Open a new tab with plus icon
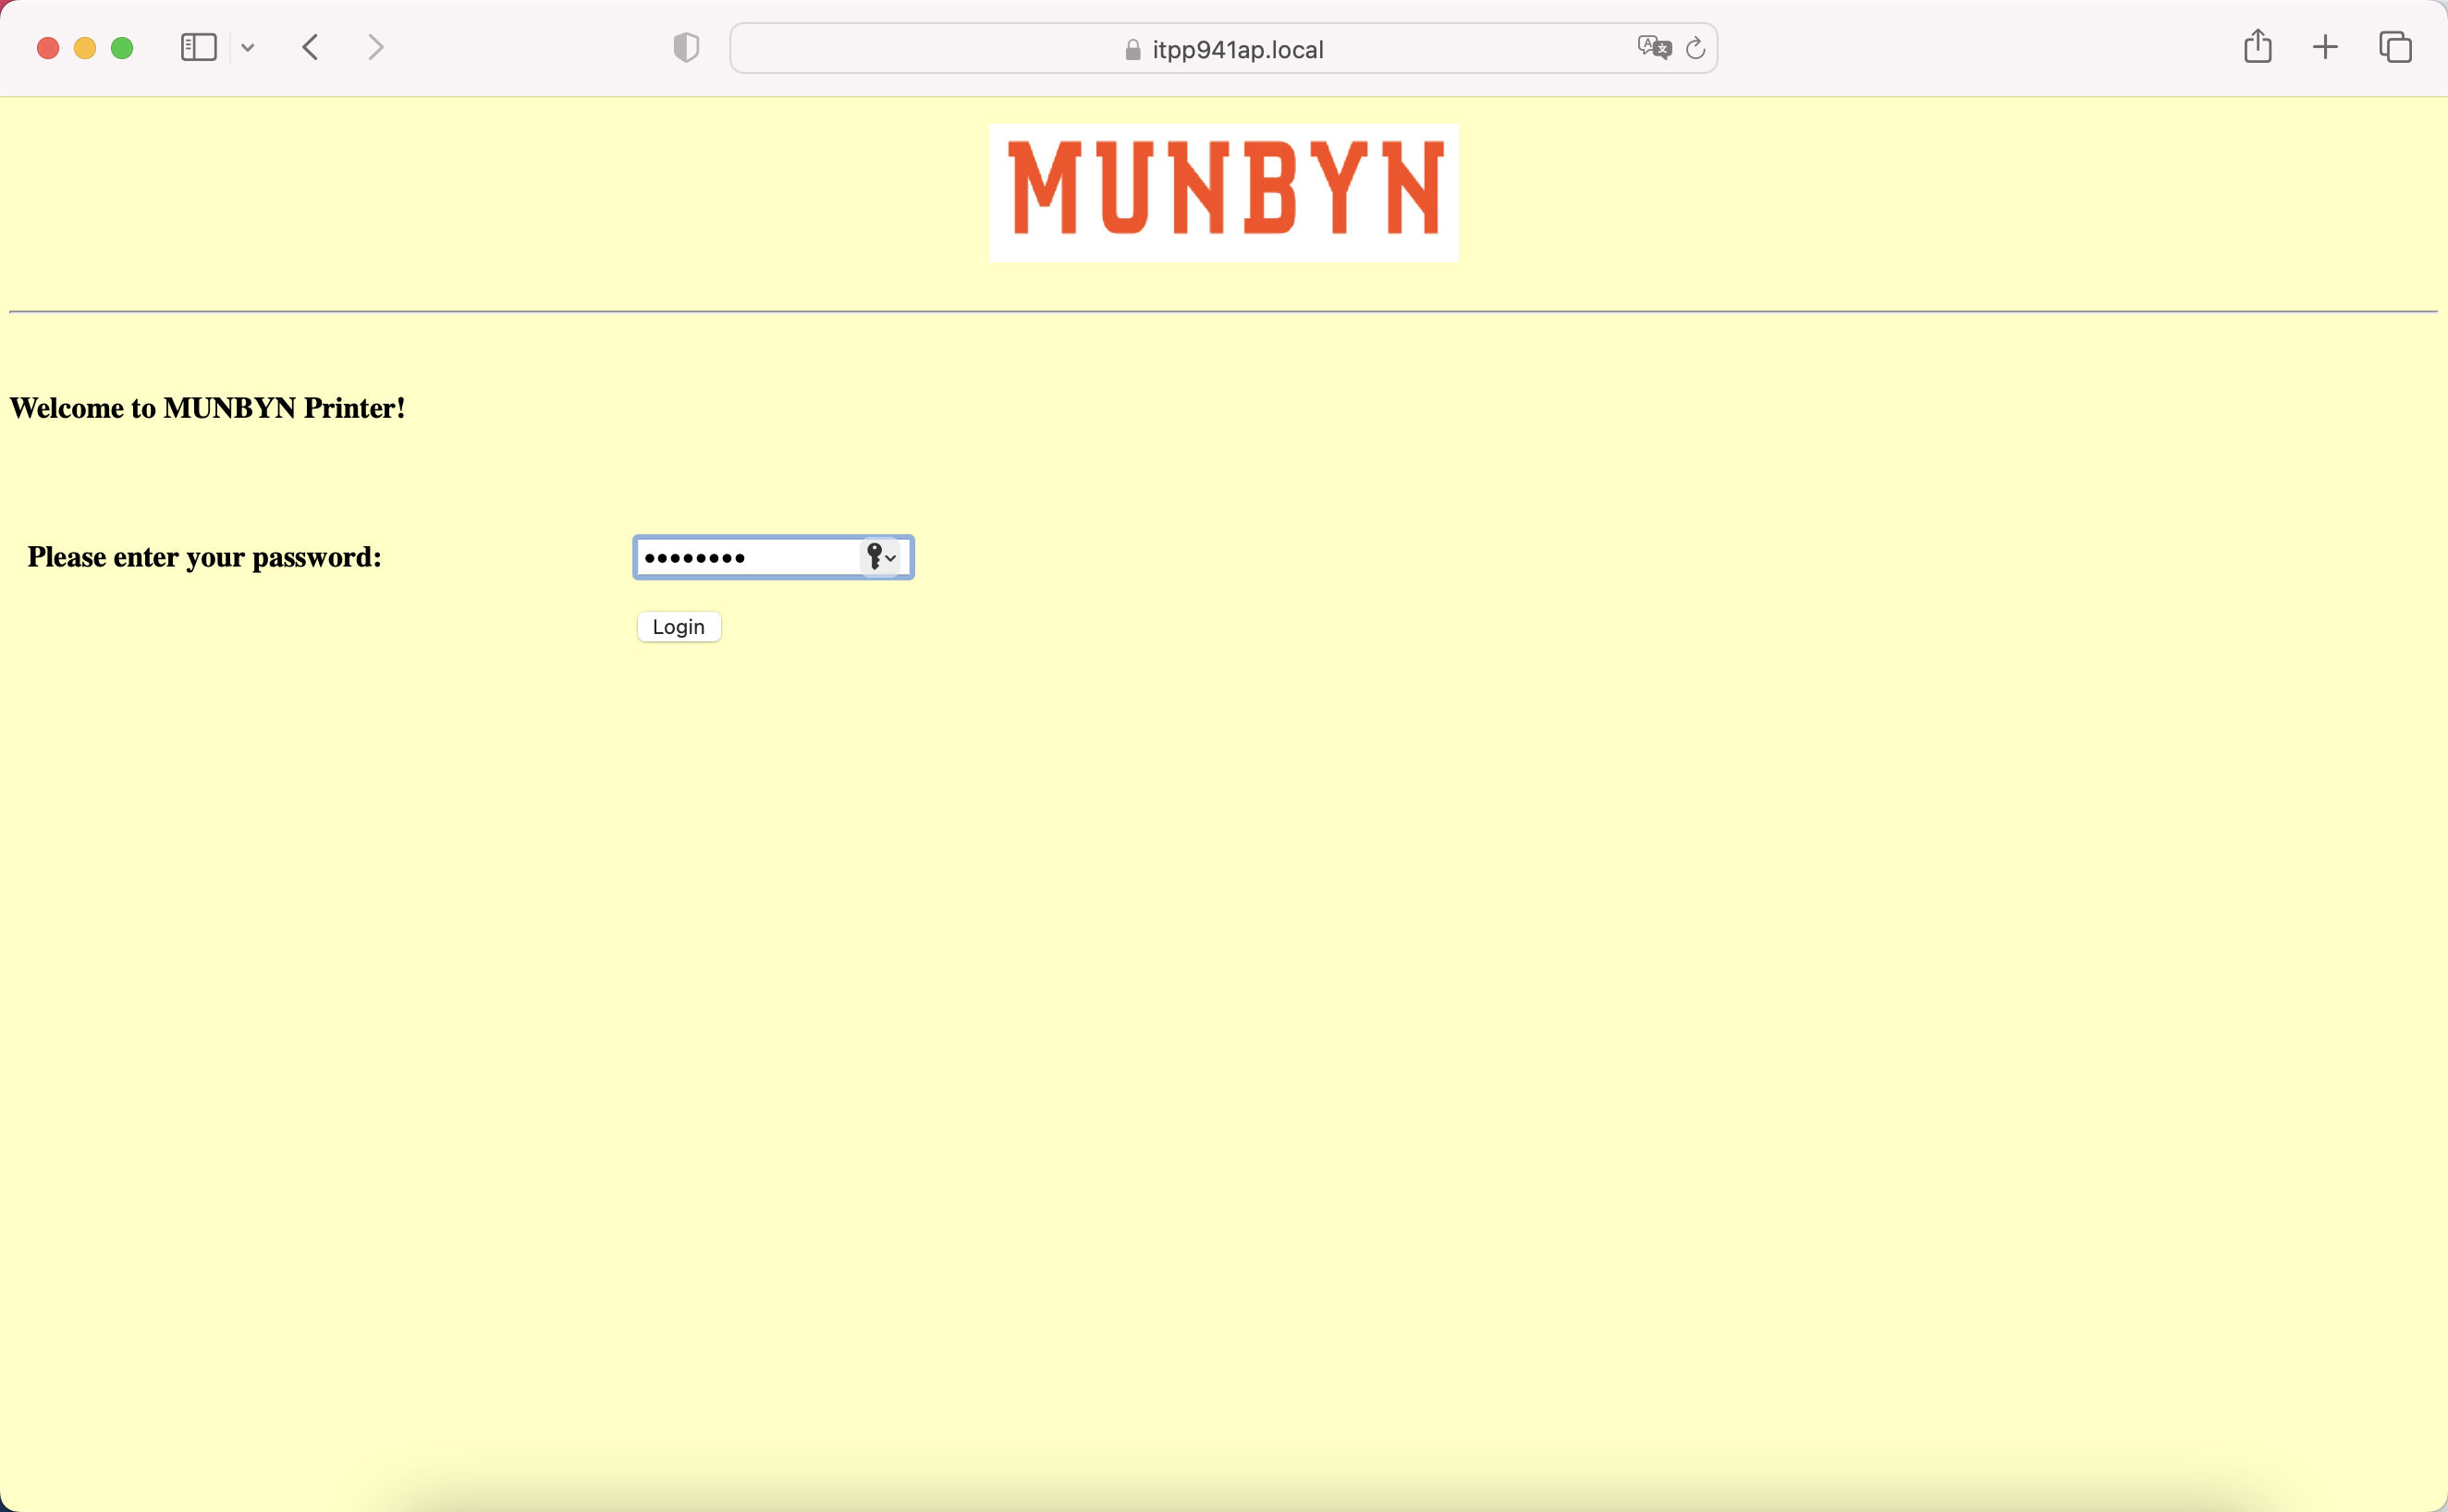This screenshot has height=1512, width=2448. tap(2325, 47)
